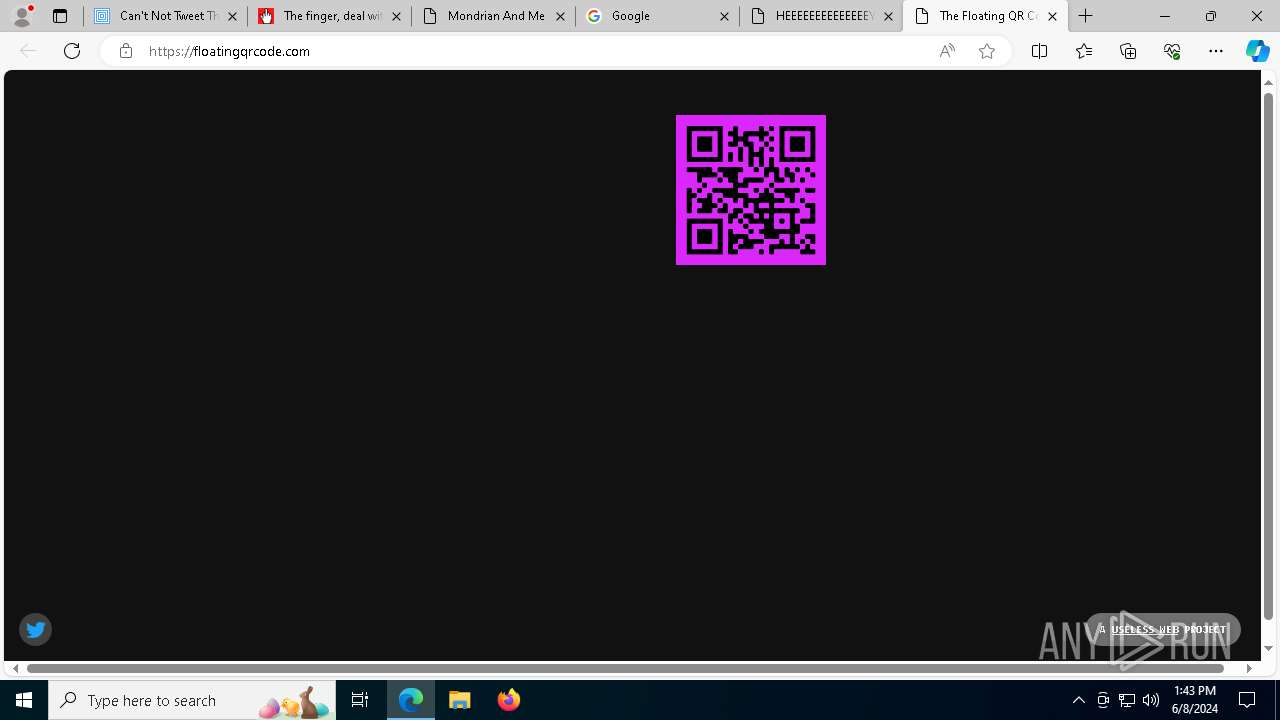Click the vertical scrollbar up arrow
The image size is (1280, 720).
pyautogui.click(x=1268, y=81)
